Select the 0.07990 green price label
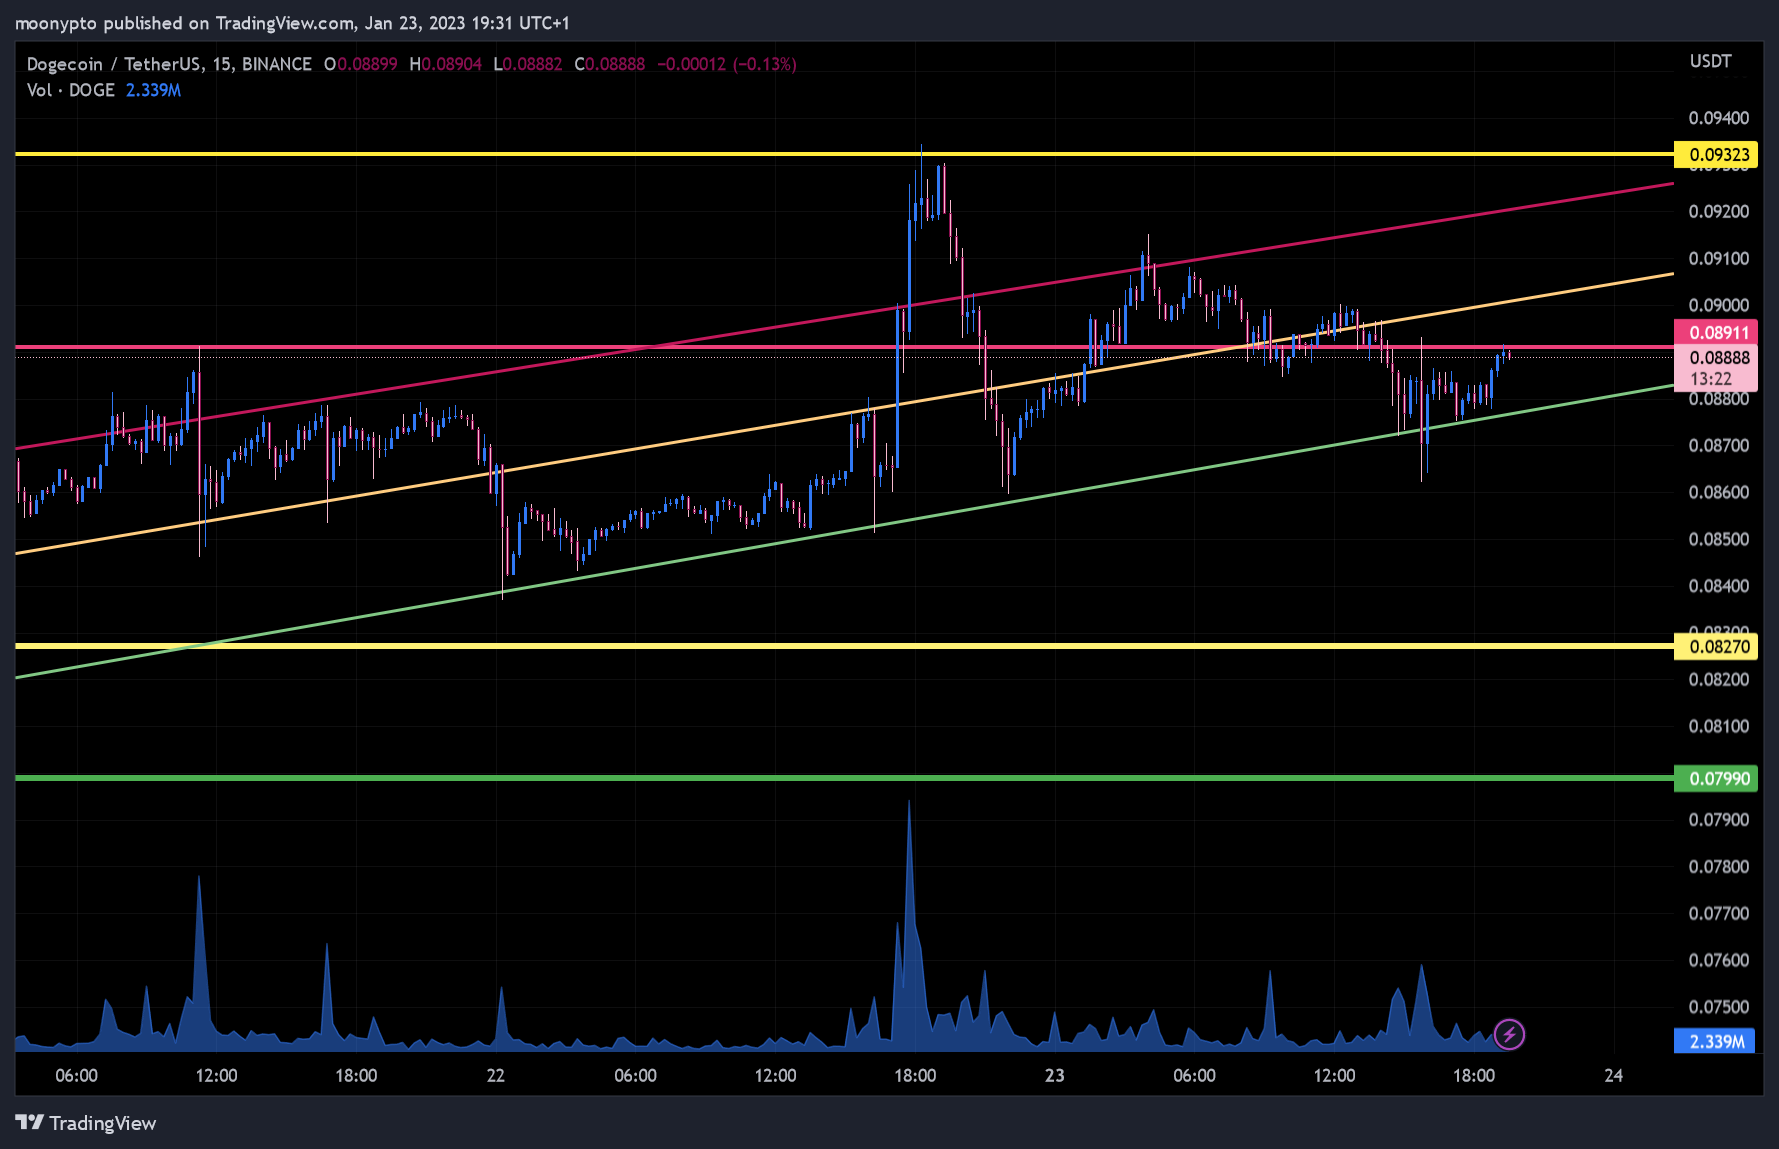This screenshot has height=1149, width=1779. click(x=1716, y=778)
